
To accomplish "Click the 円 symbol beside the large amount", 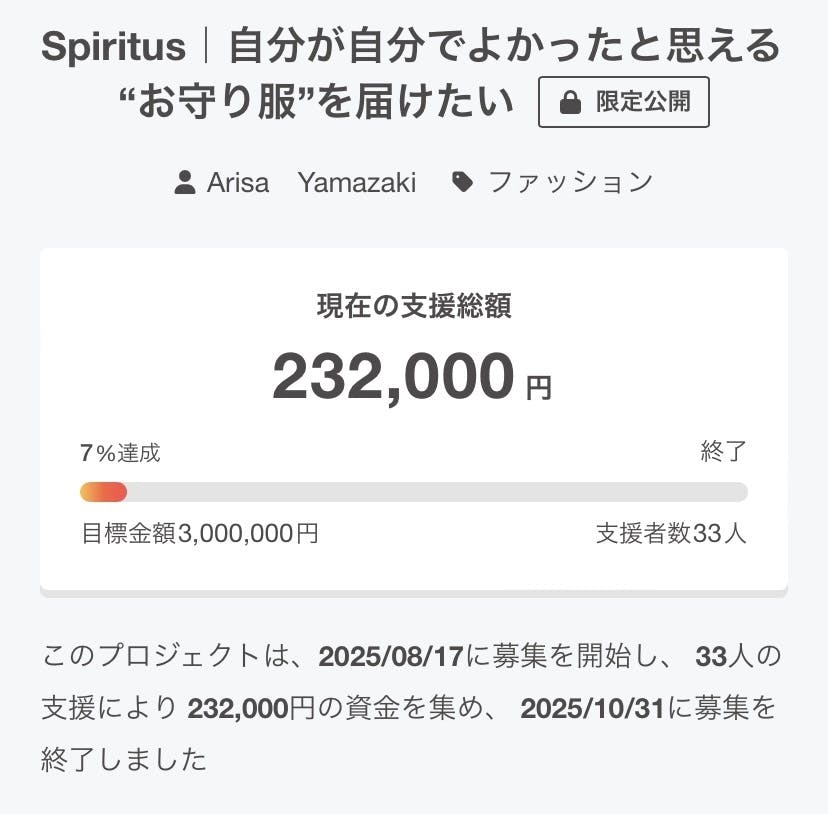I will pos(539,388).
